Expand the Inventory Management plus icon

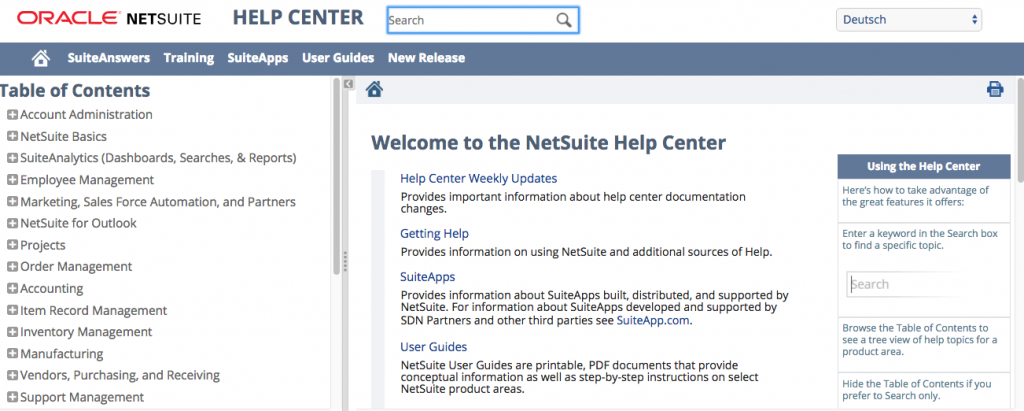12,332
